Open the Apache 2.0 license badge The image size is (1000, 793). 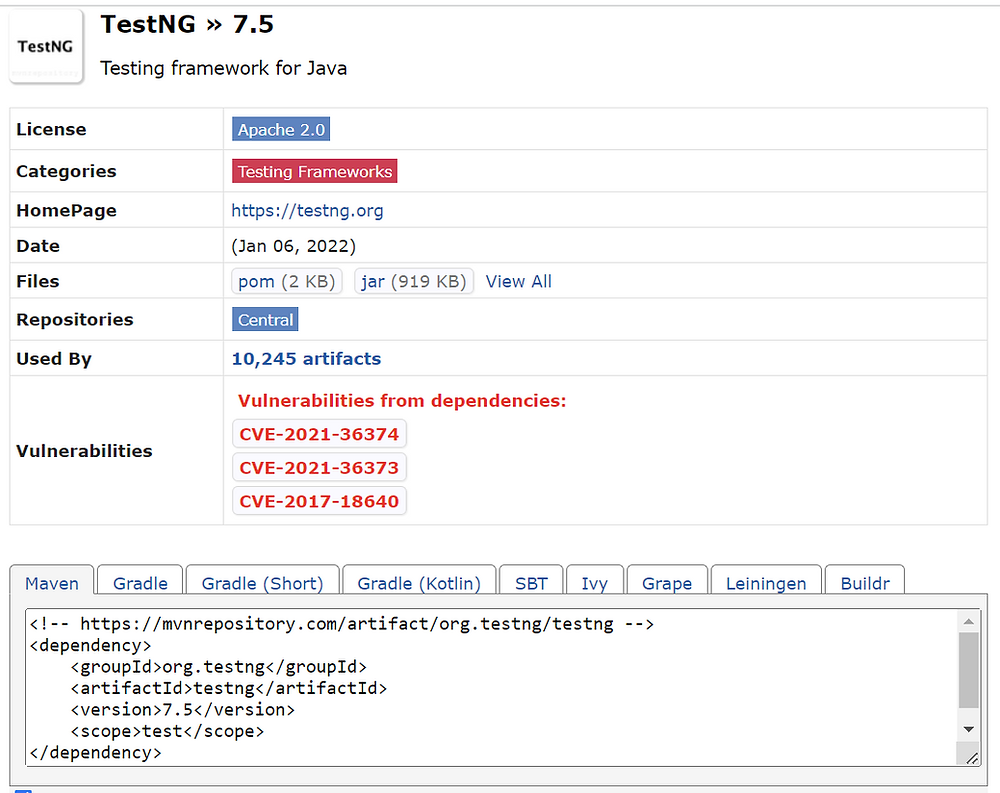coord(281,130)
